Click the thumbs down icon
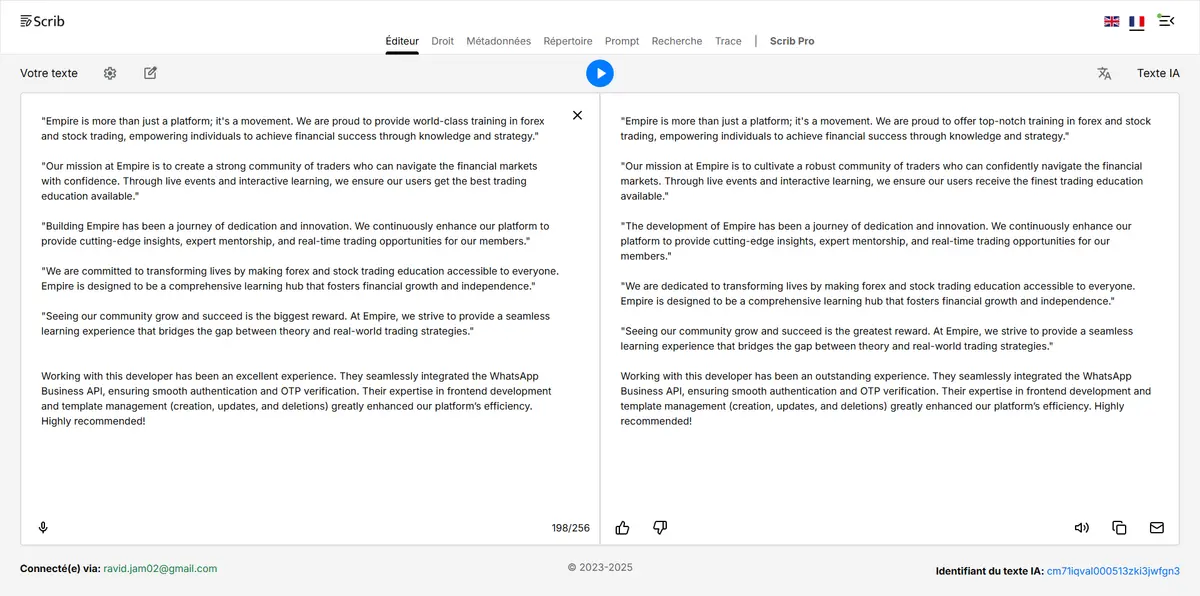 660,528
